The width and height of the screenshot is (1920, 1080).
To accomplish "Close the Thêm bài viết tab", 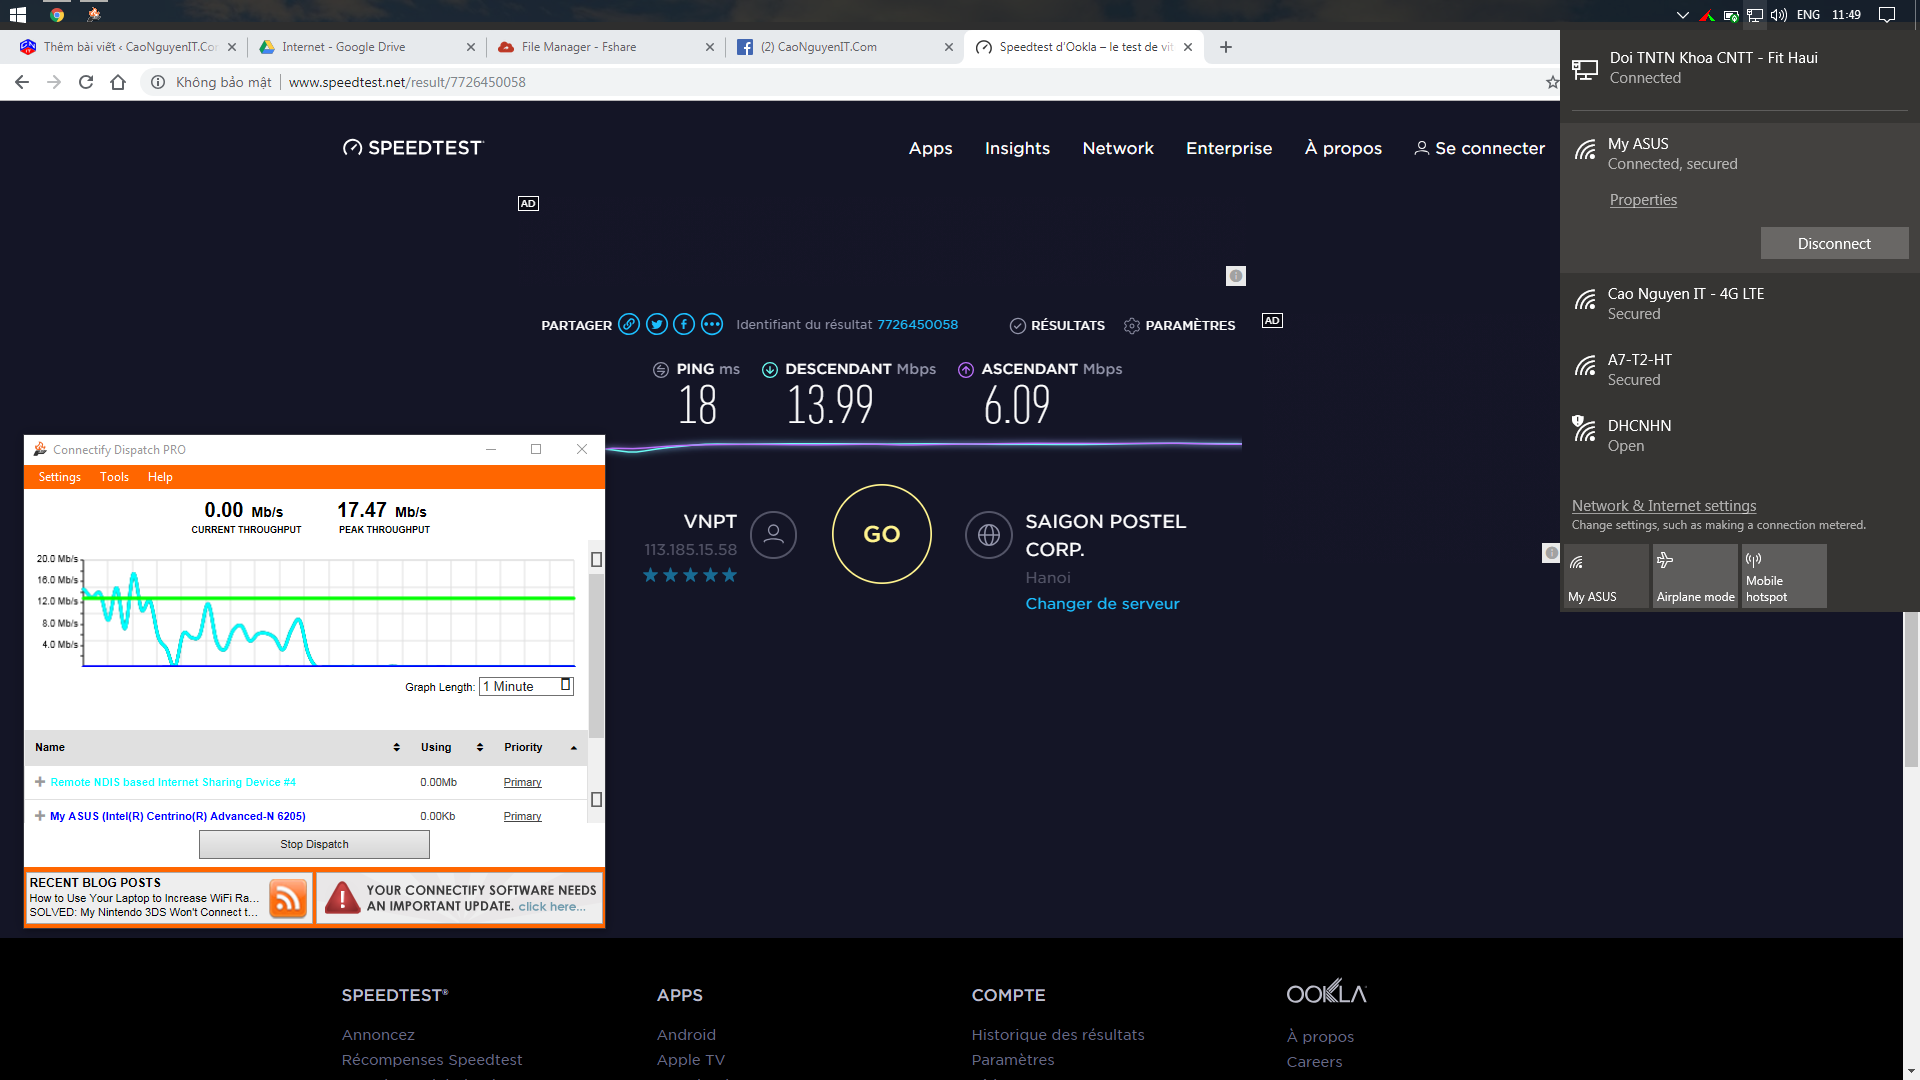I will 232,47.
